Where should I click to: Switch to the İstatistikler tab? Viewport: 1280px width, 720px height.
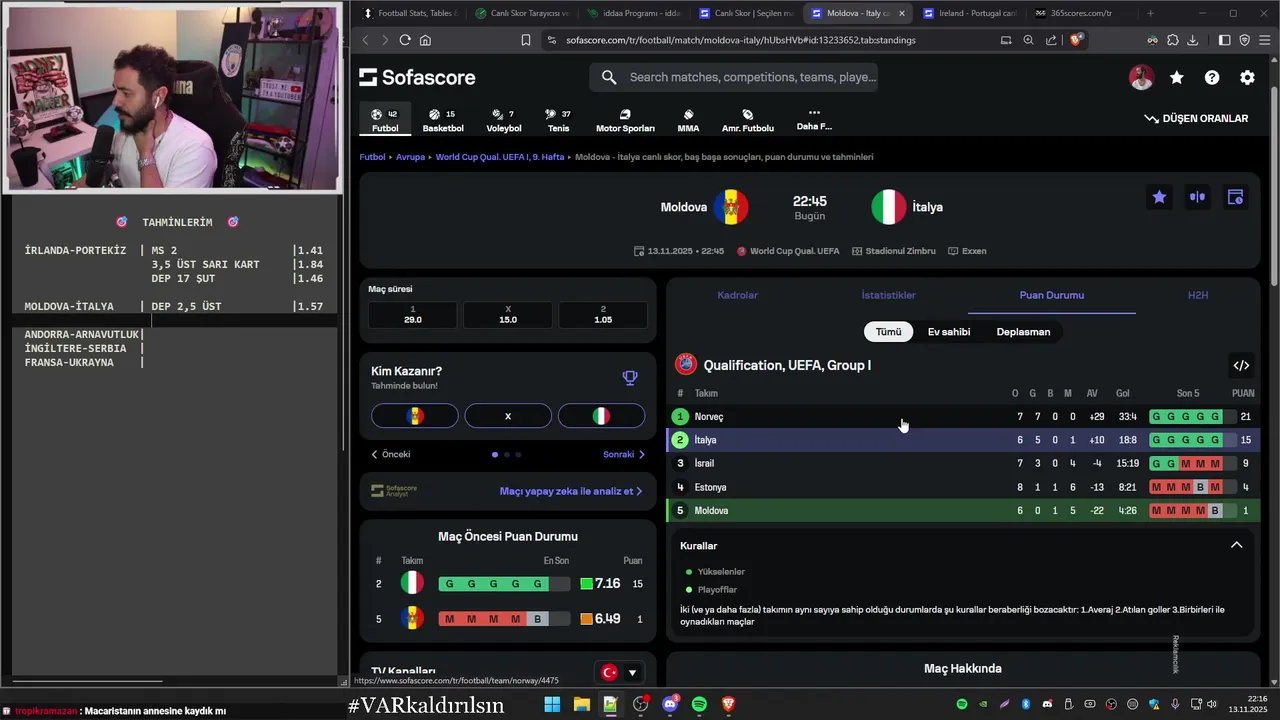[888, 295]
